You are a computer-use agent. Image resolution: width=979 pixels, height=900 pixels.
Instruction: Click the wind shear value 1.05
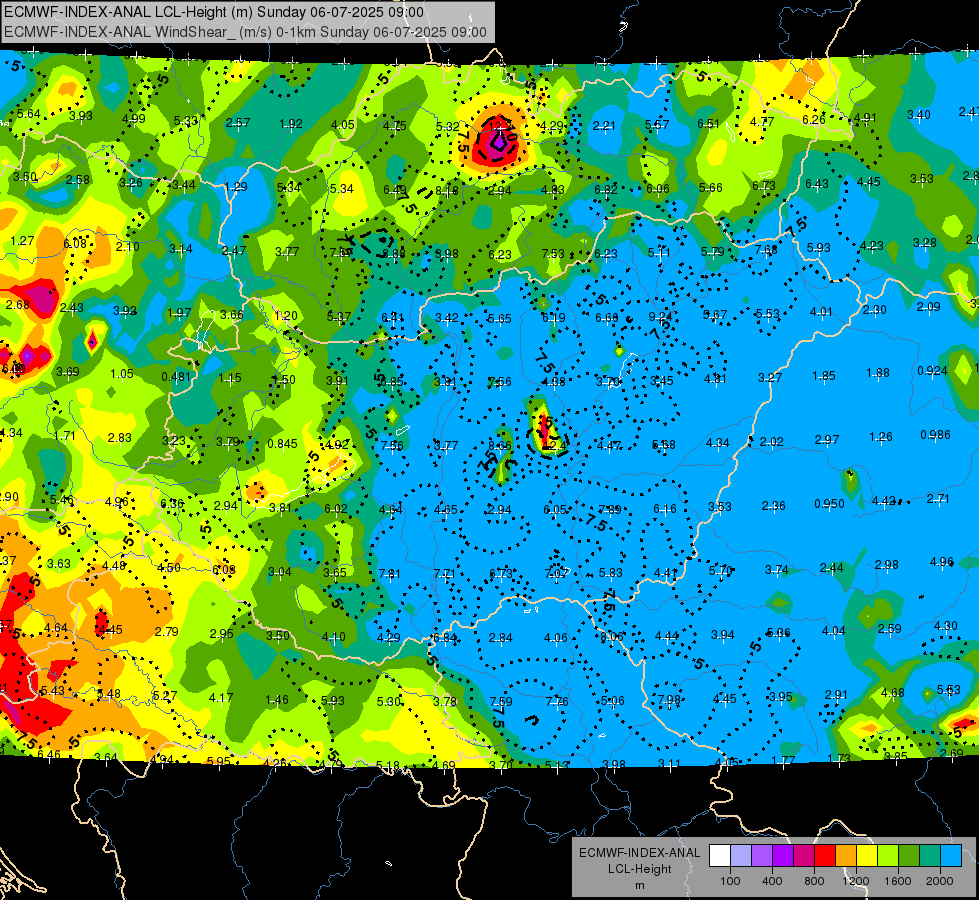(122, 373)
